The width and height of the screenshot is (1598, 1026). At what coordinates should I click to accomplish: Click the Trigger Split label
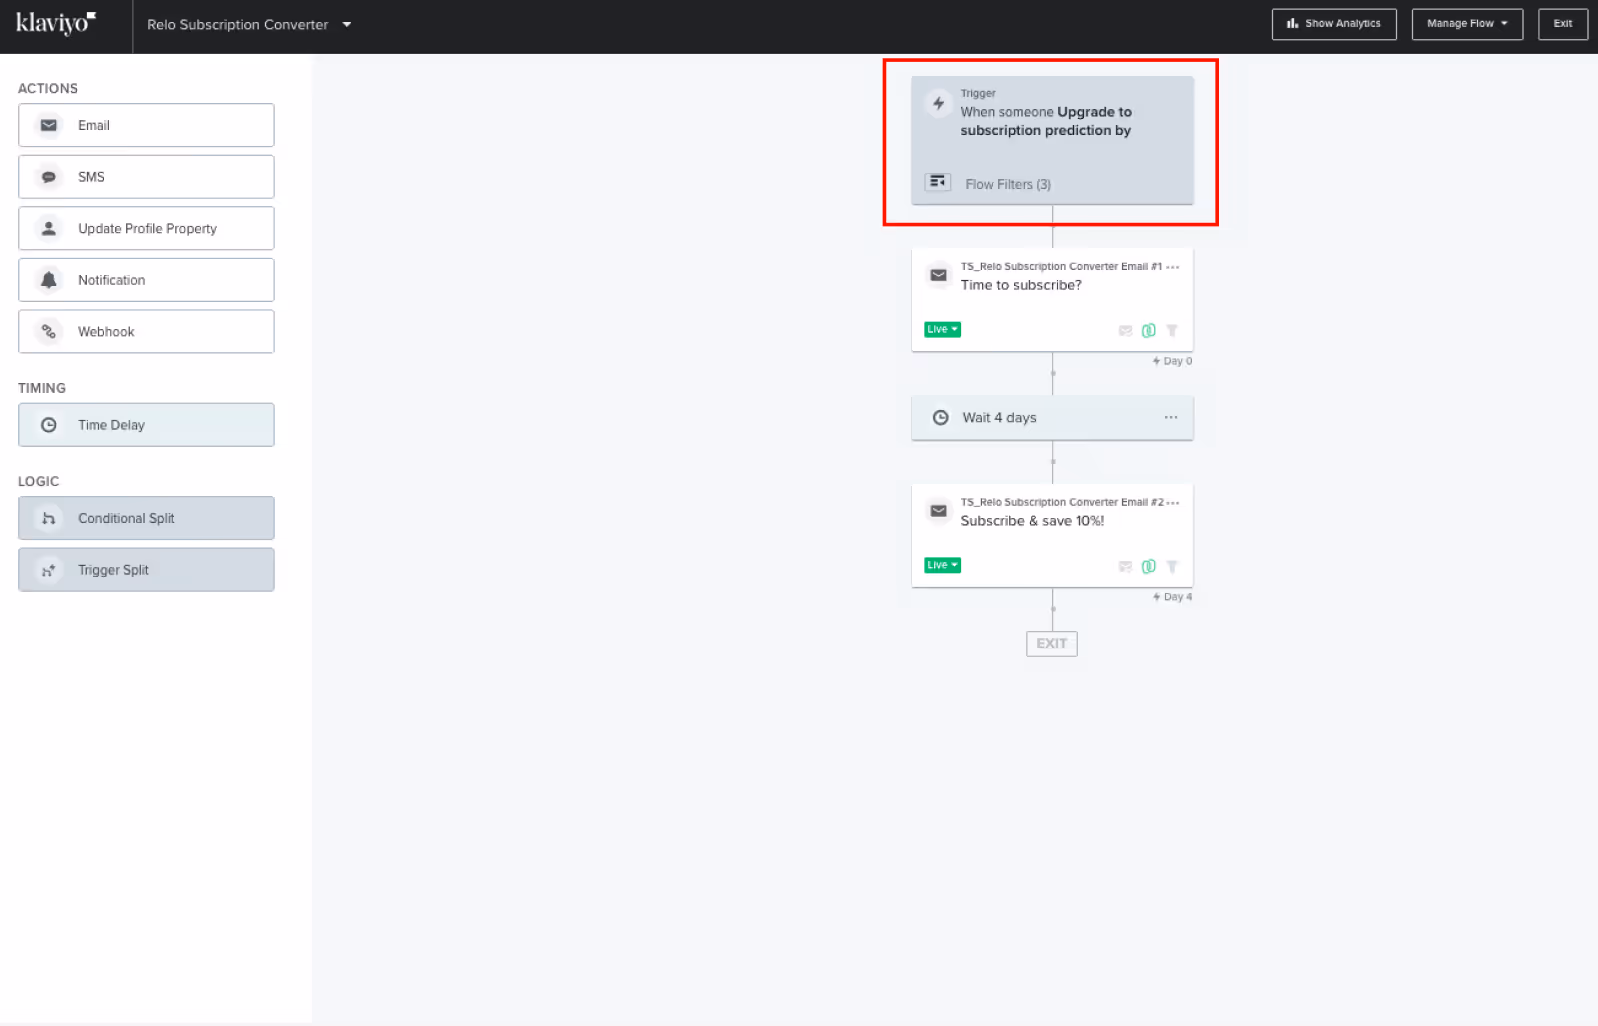coord(113,570)
